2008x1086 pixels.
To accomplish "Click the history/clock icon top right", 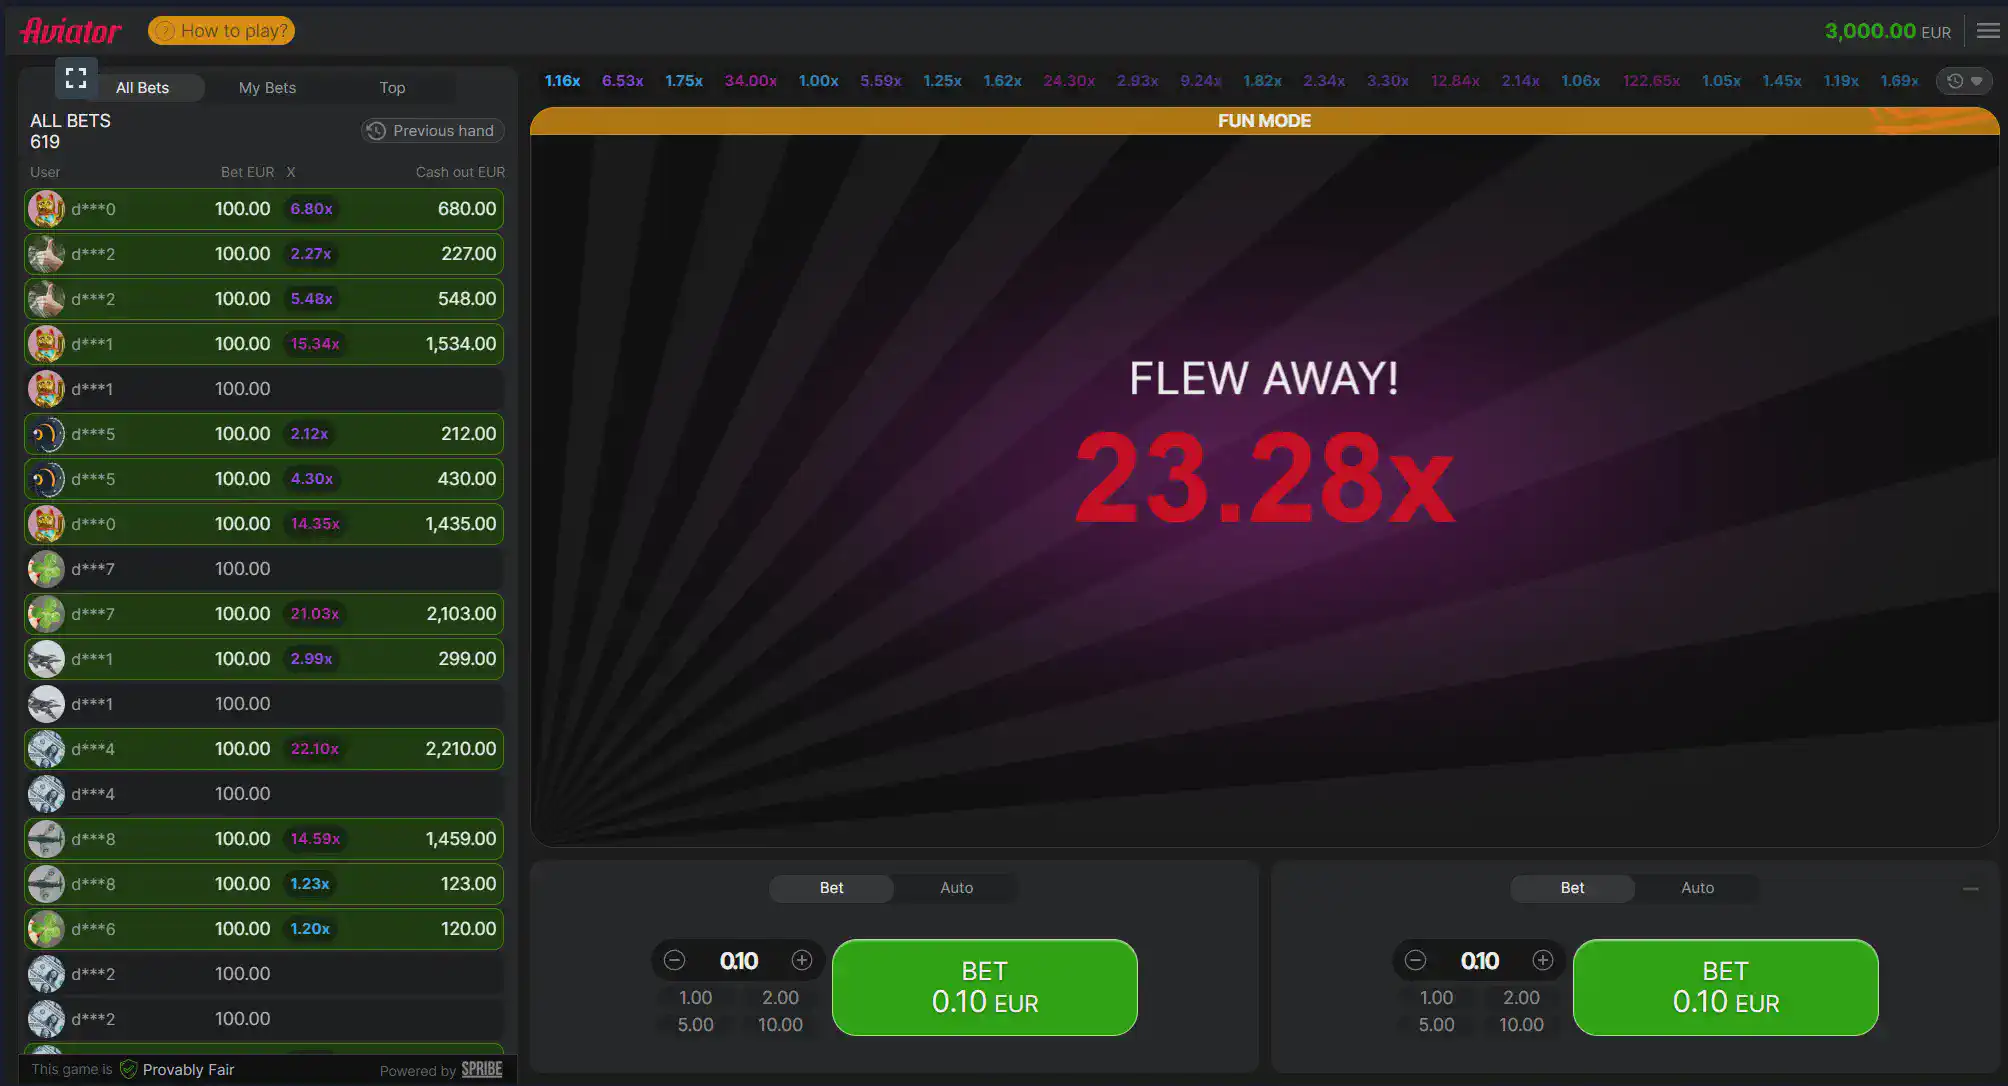I will (1956, 80).
